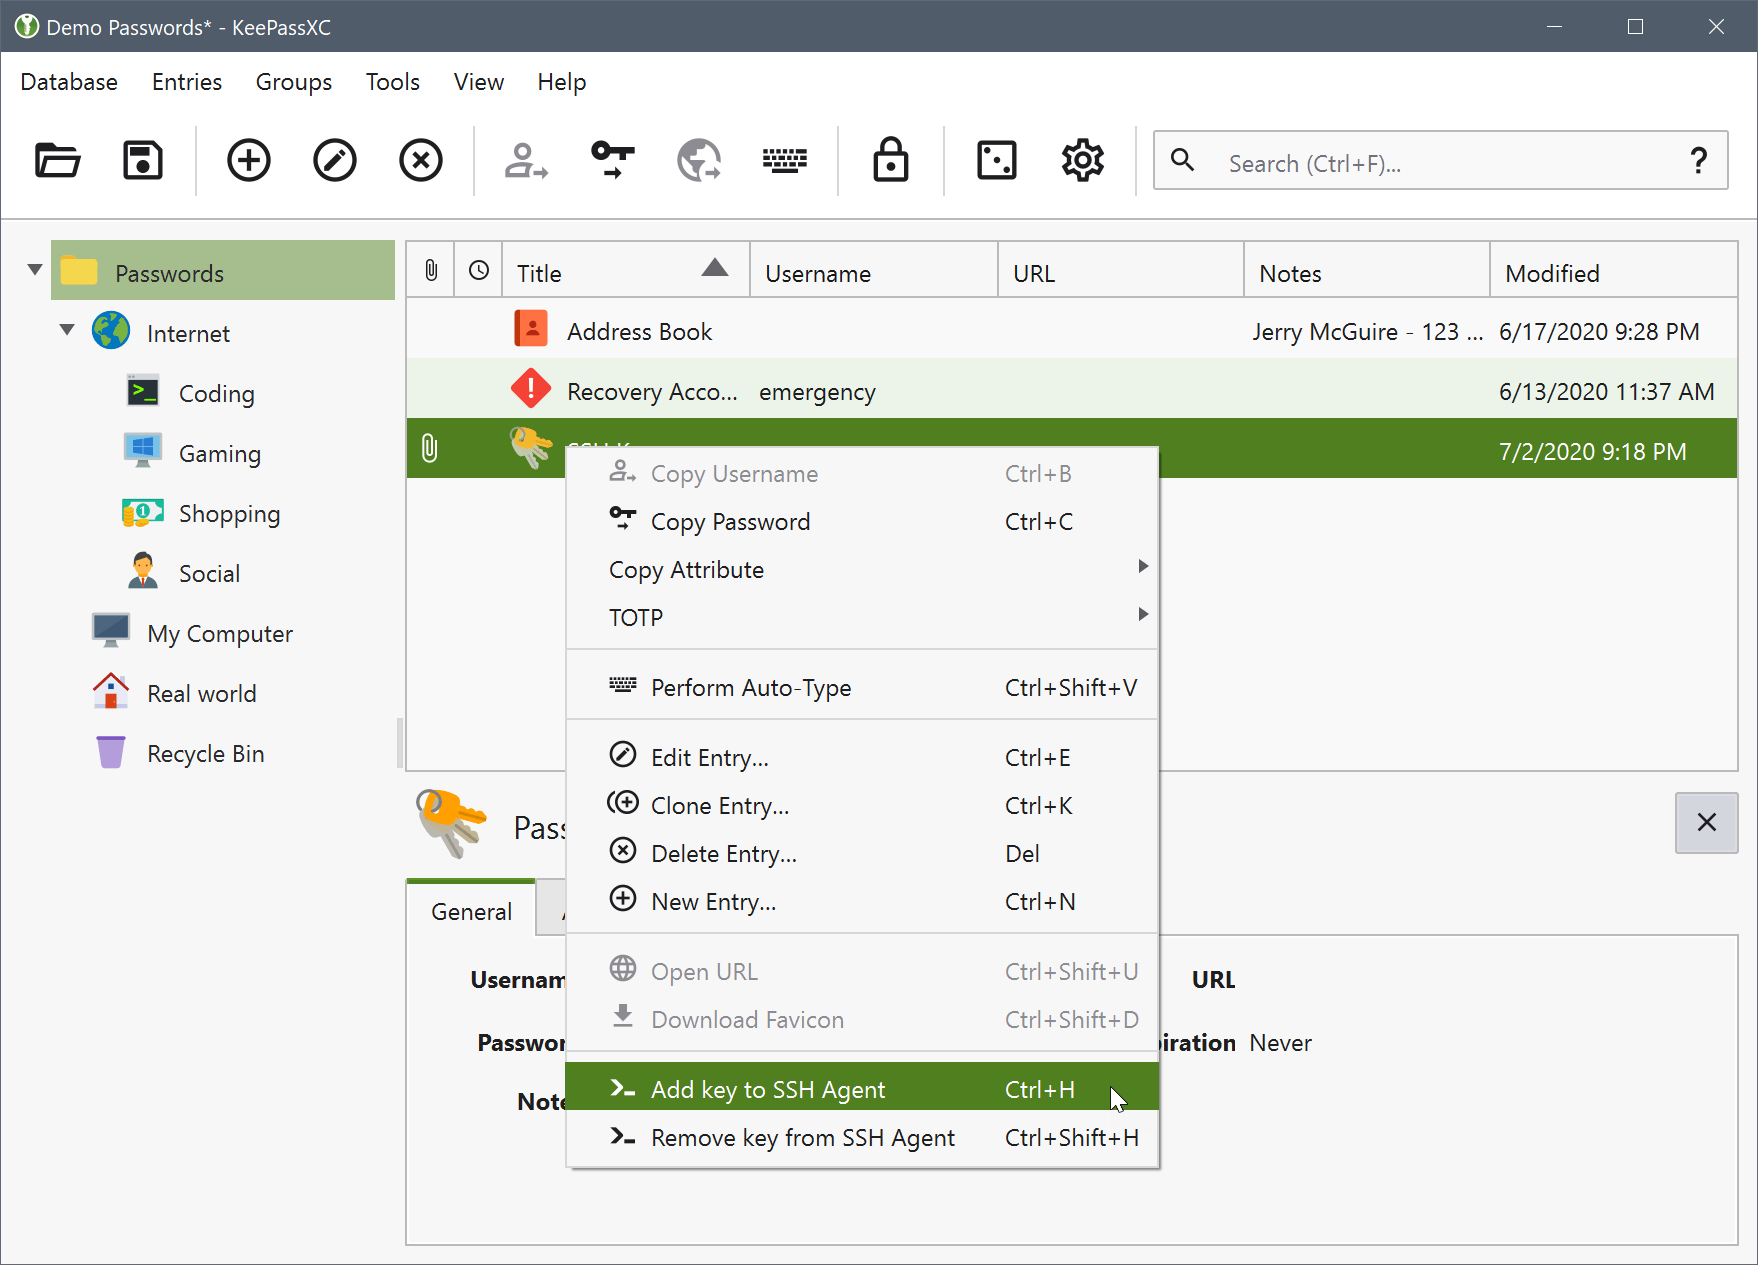Focus the Search input field

1440,163
